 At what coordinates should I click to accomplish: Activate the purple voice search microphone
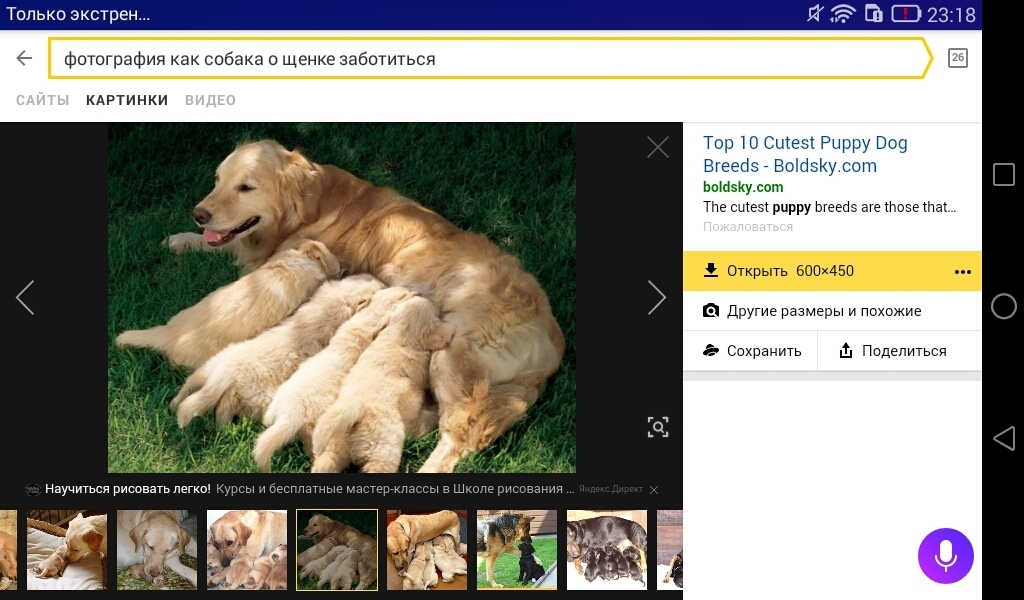click(945, 555)
